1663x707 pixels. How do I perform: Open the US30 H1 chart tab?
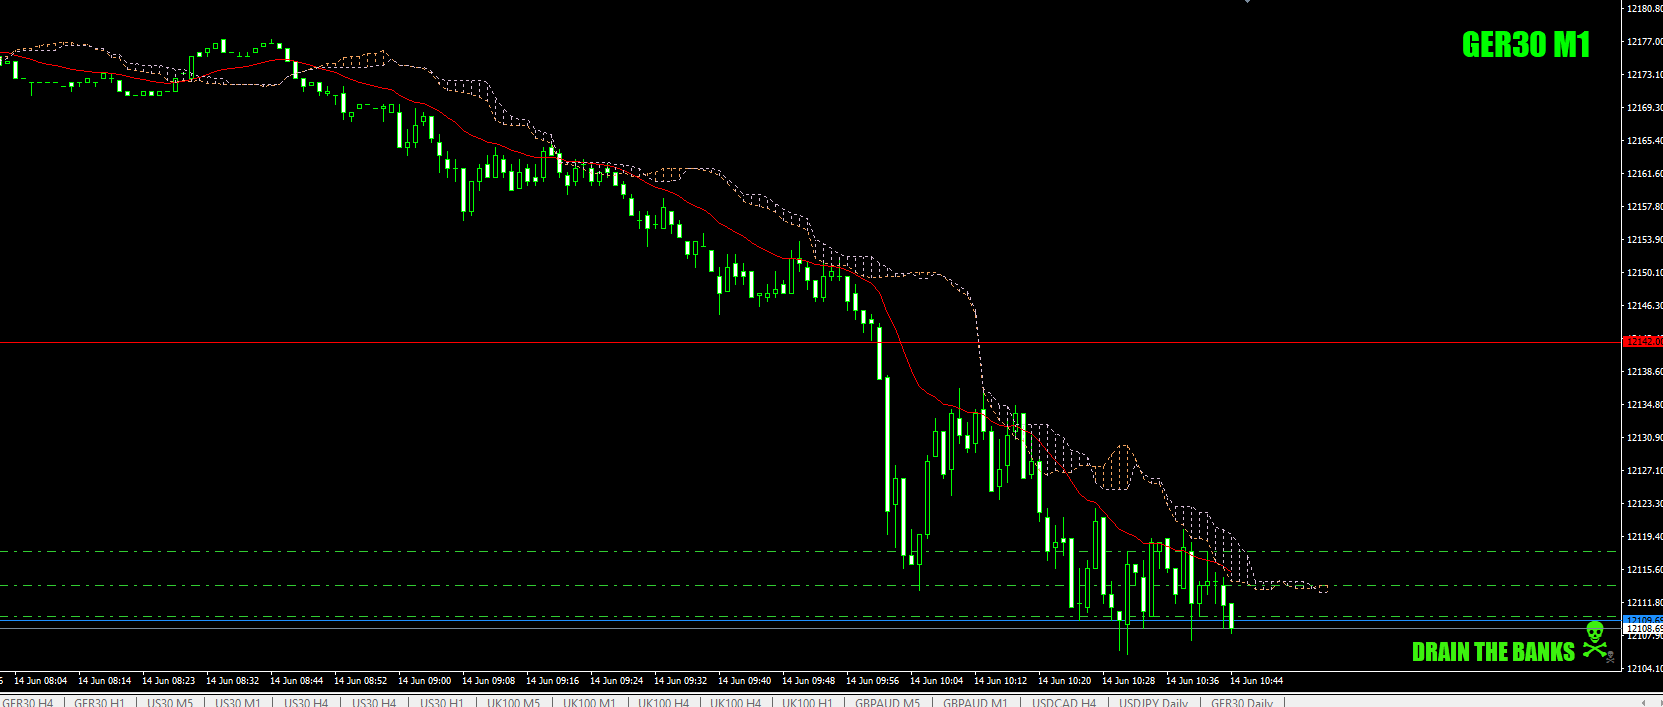coord(441,702)
